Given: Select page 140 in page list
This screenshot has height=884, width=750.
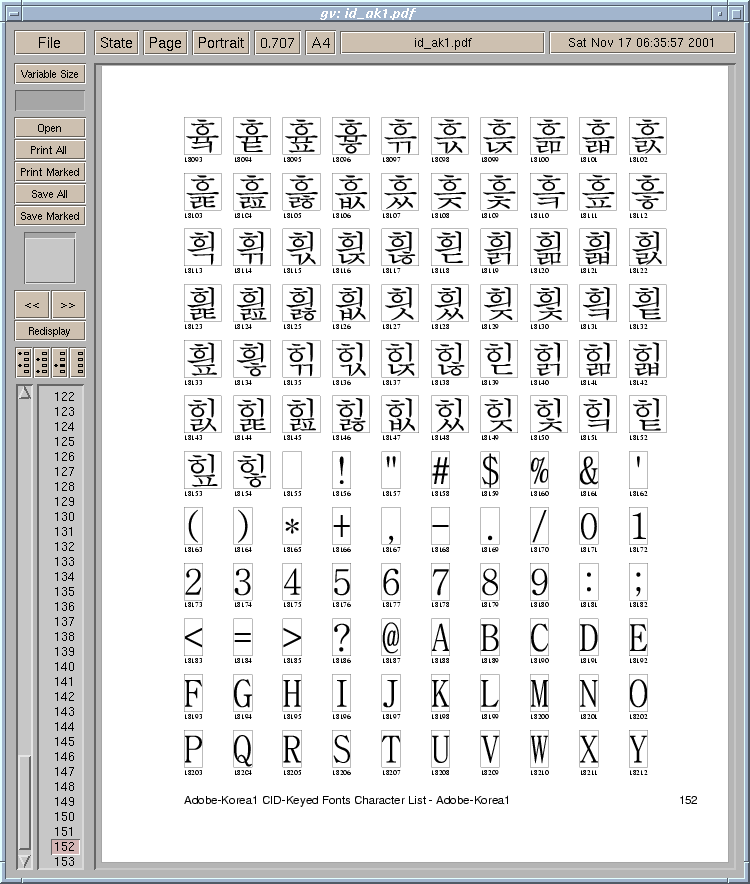Looking at the screenshot, I should [64, 667].
